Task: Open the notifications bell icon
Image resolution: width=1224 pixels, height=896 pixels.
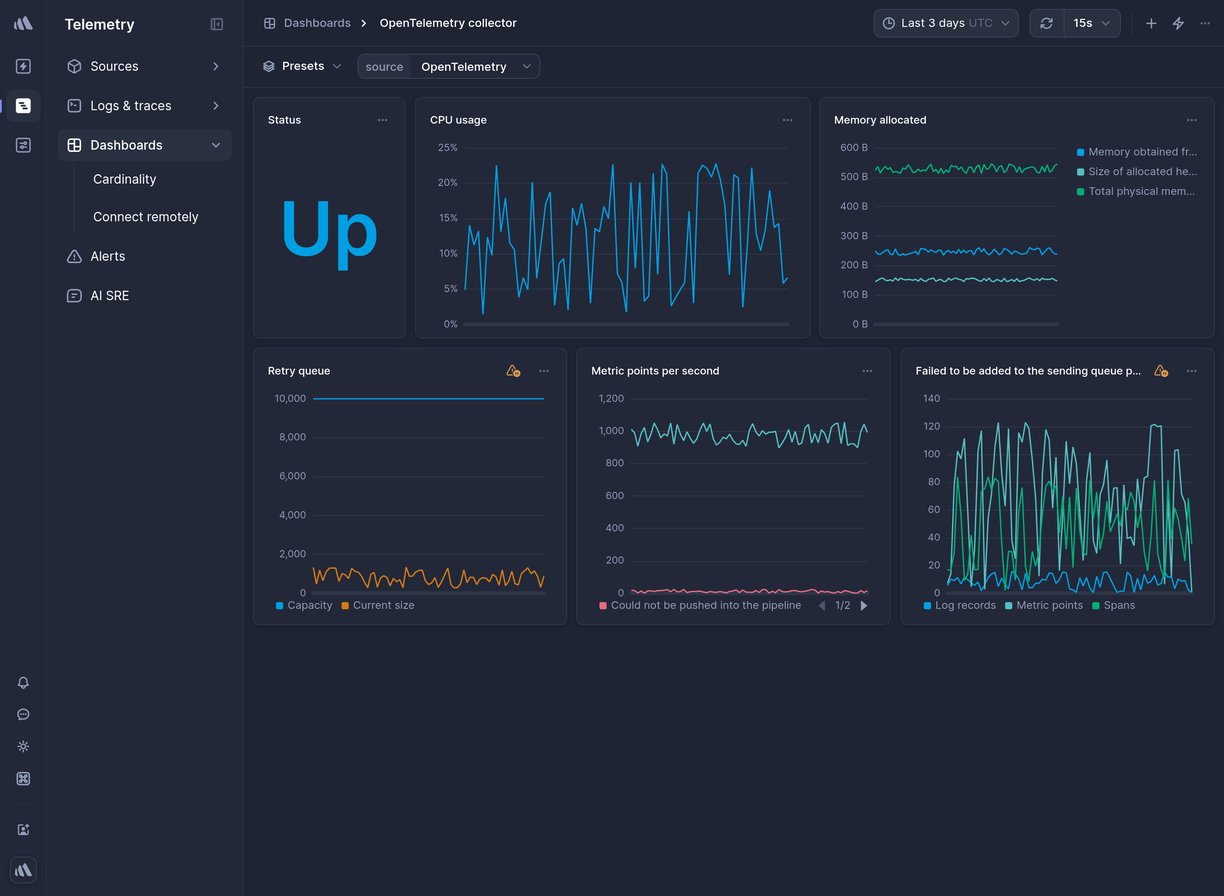Action: 23,683
